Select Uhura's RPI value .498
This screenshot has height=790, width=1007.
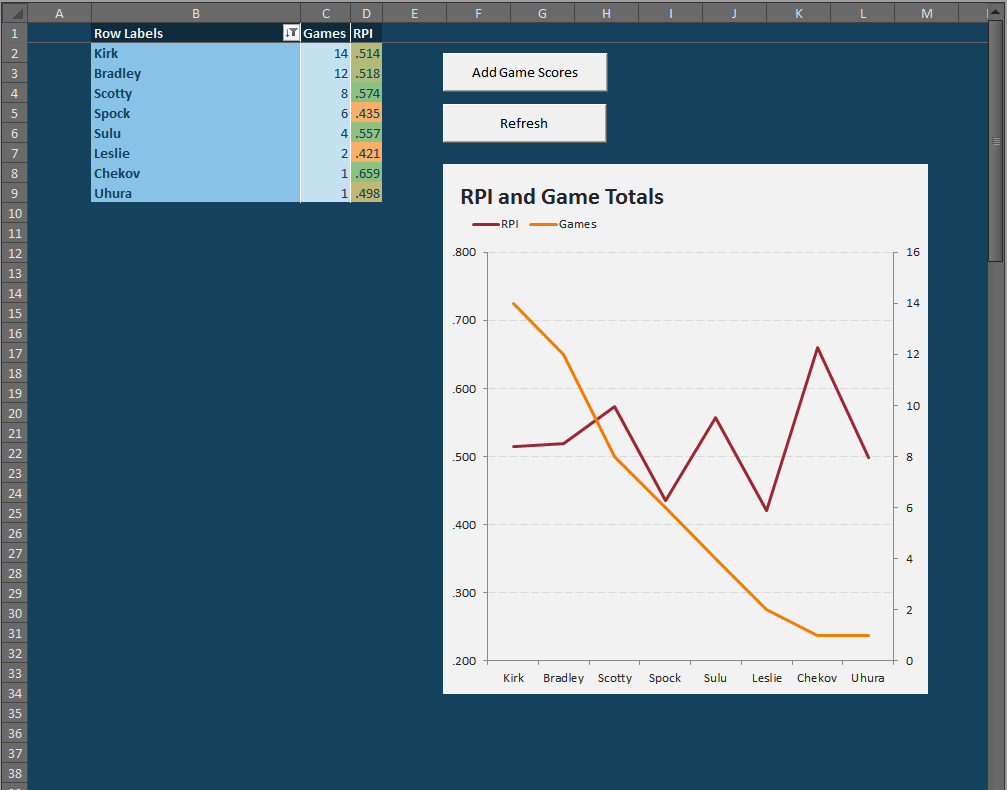[x=366, y=193]
